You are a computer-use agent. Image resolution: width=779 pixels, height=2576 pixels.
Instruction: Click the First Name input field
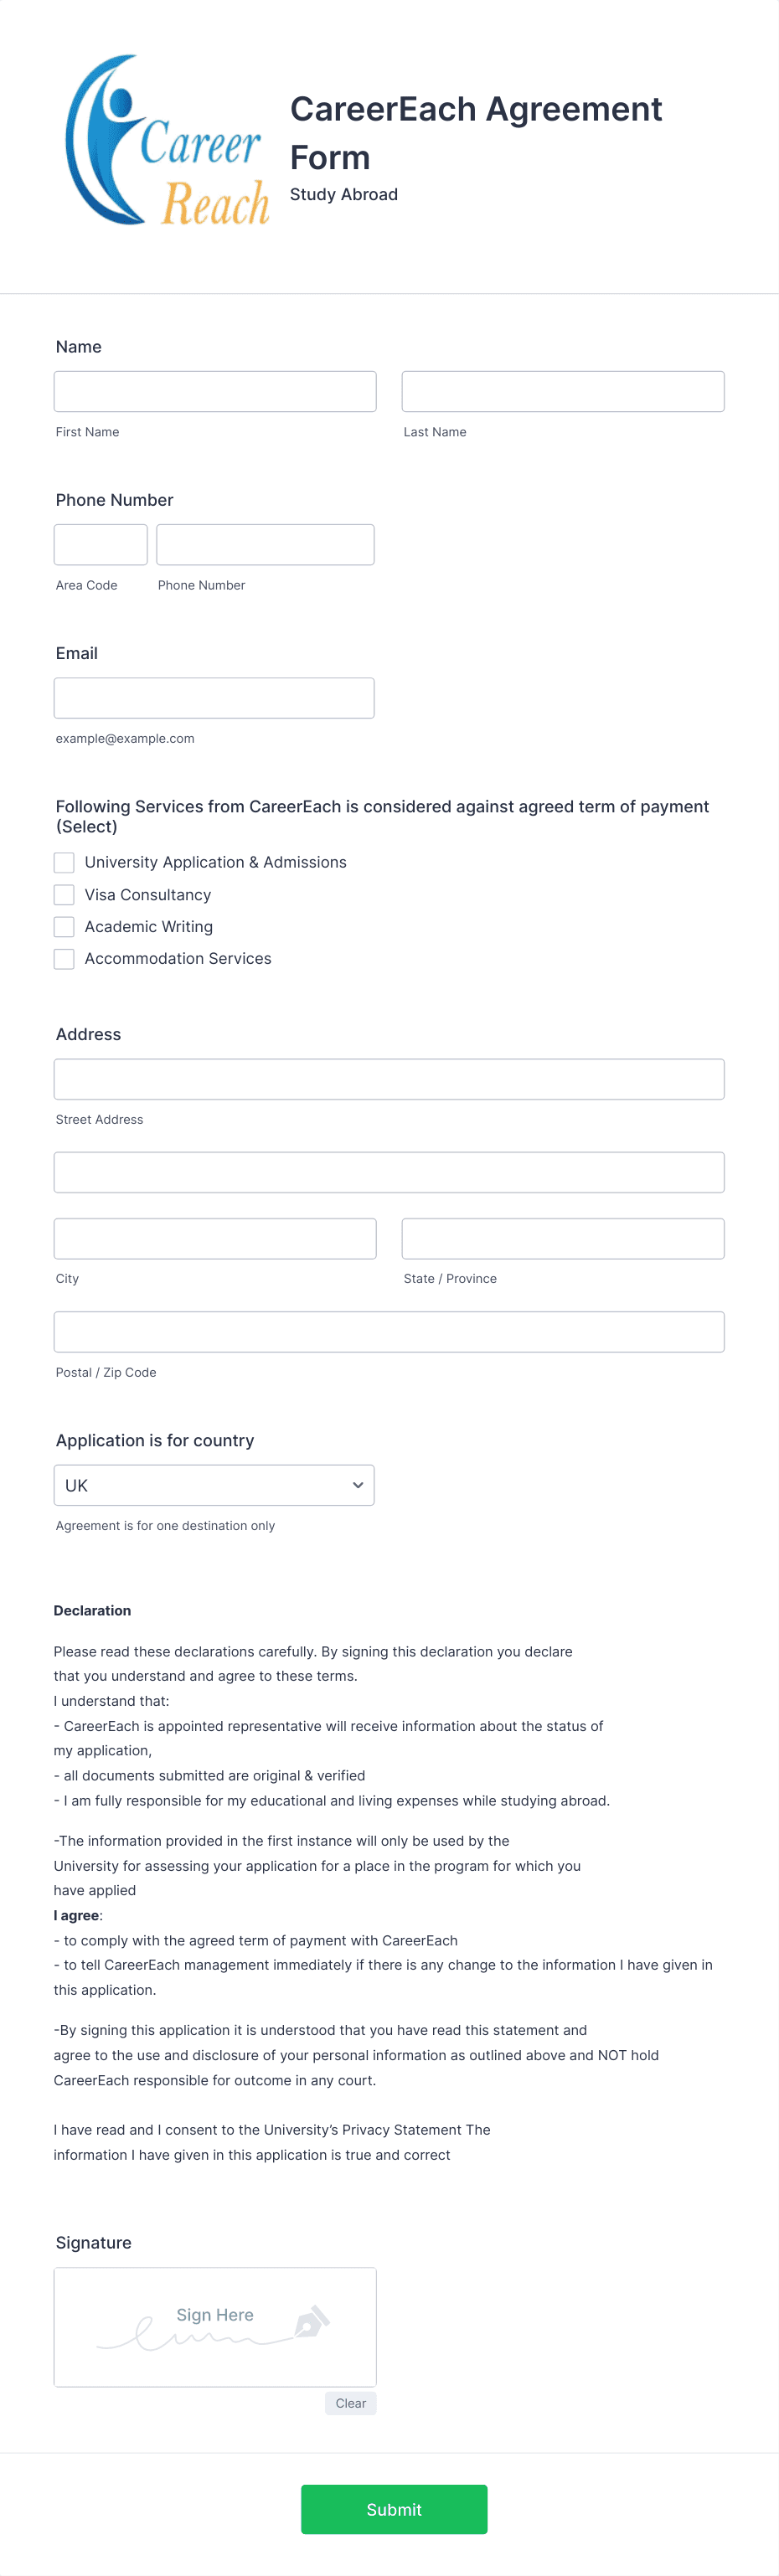pyautogui.click(x=214, y=391)
